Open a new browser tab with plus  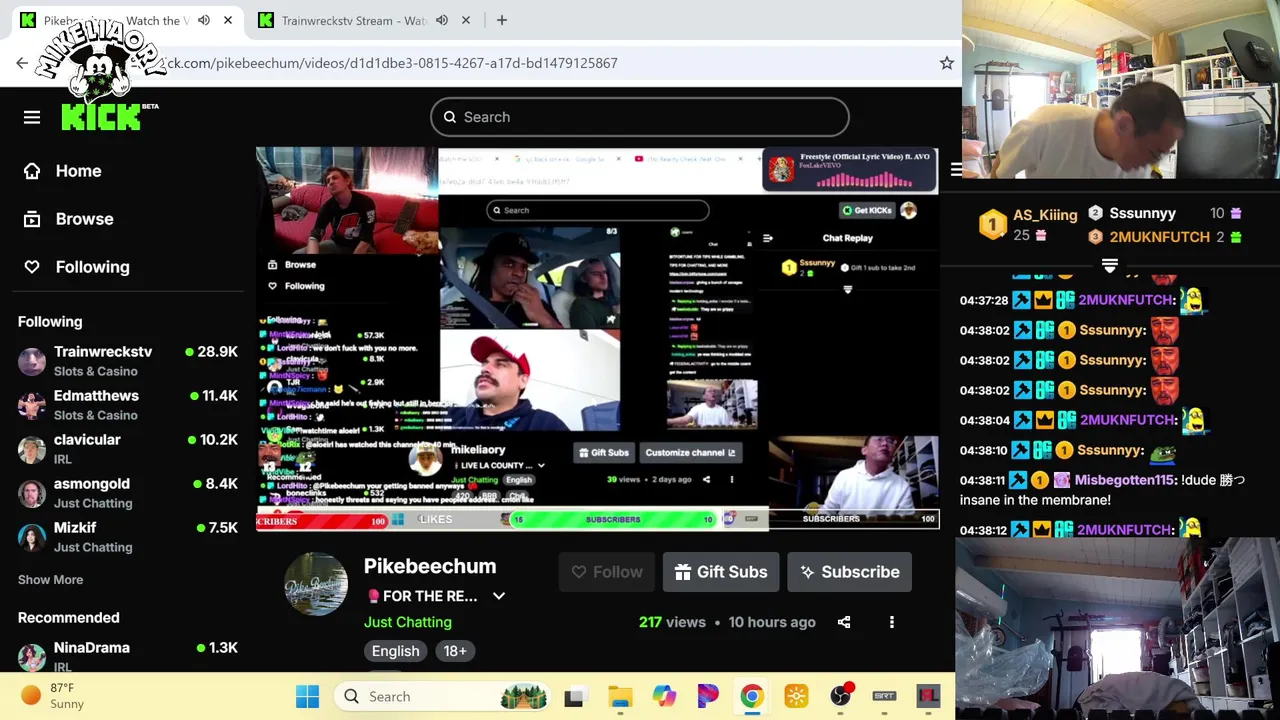pos(502,20)
